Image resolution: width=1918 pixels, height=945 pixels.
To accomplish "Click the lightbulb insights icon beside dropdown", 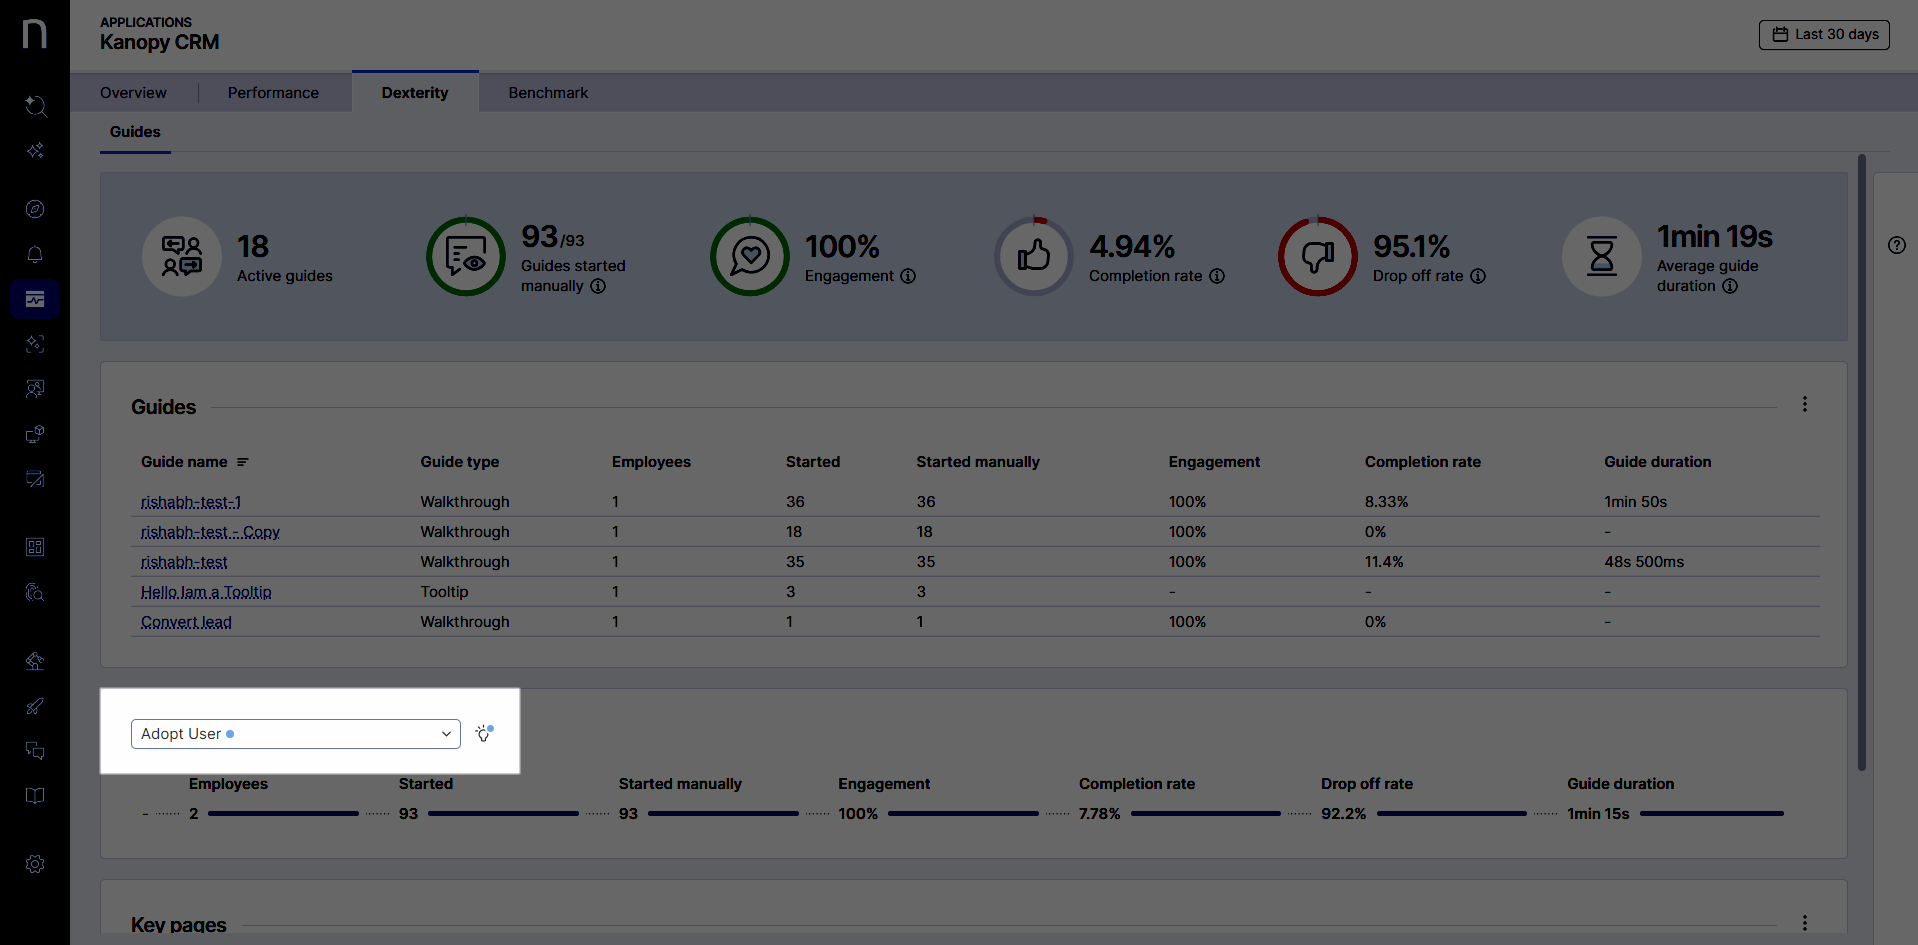I will coord(484,734).
